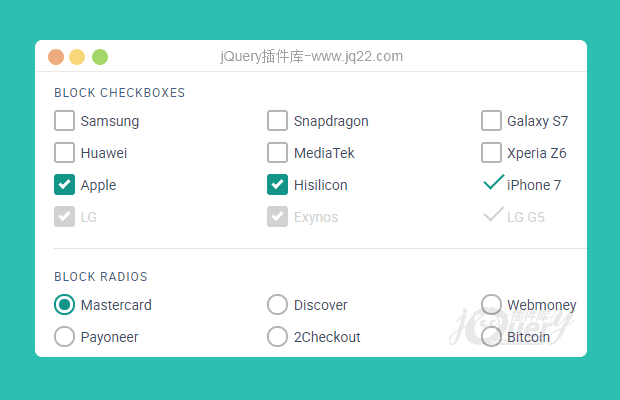Select the Bitcoin radio button
The width and height of the screenshot is (620, 400).
(x=491, y=337)
